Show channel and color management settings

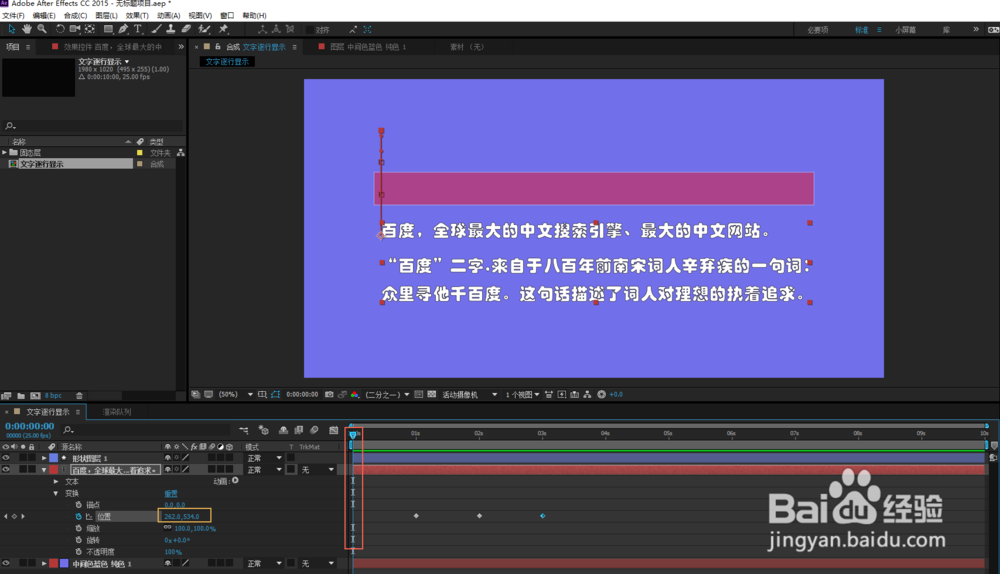click(355, 394)
